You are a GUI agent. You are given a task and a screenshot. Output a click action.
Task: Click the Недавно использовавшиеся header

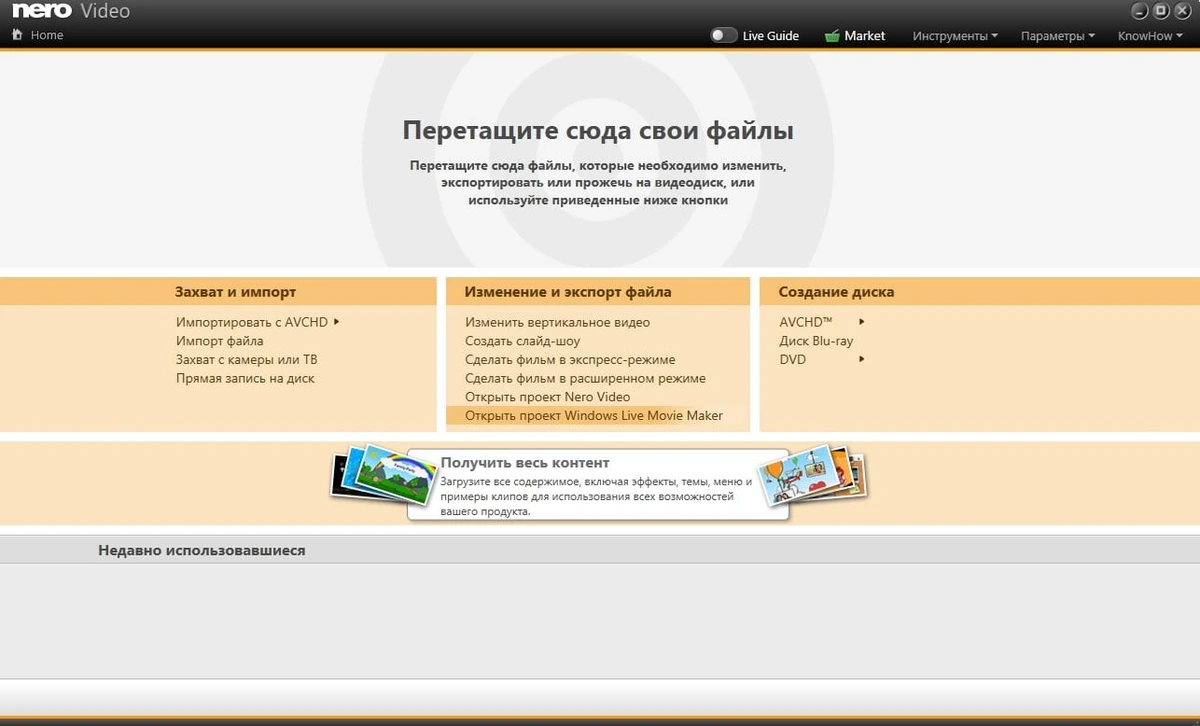pyautogui.click(x=202, y=550)
